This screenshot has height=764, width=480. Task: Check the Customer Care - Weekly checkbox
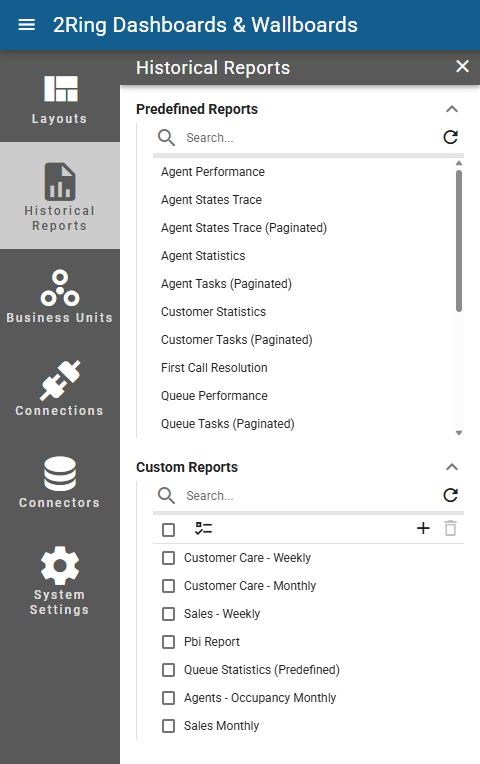[169, 558]
